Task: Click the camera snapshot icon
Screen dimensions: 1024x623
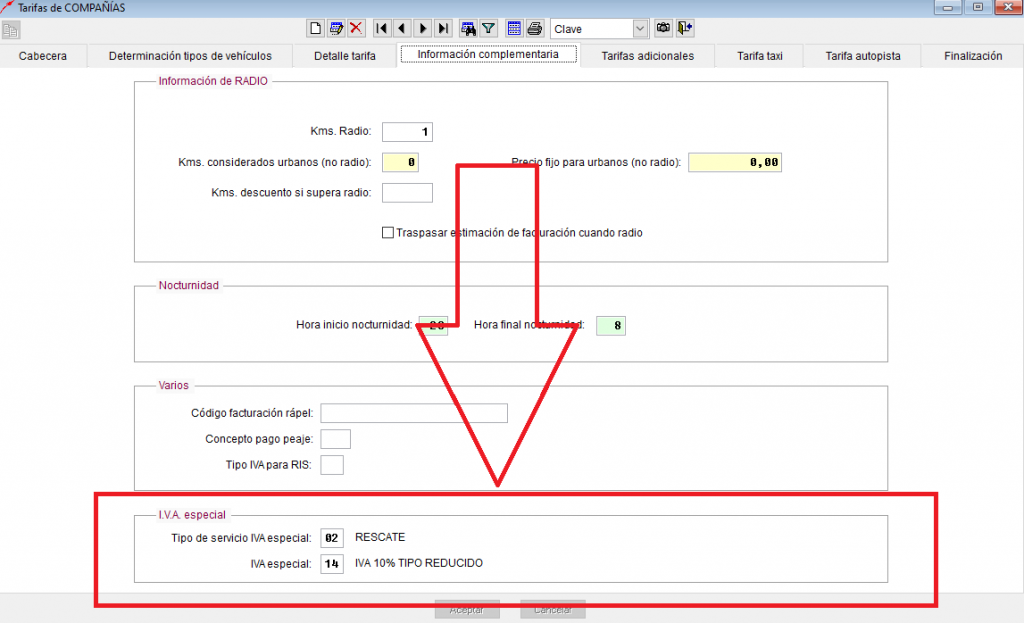Action: click(663, 28)
